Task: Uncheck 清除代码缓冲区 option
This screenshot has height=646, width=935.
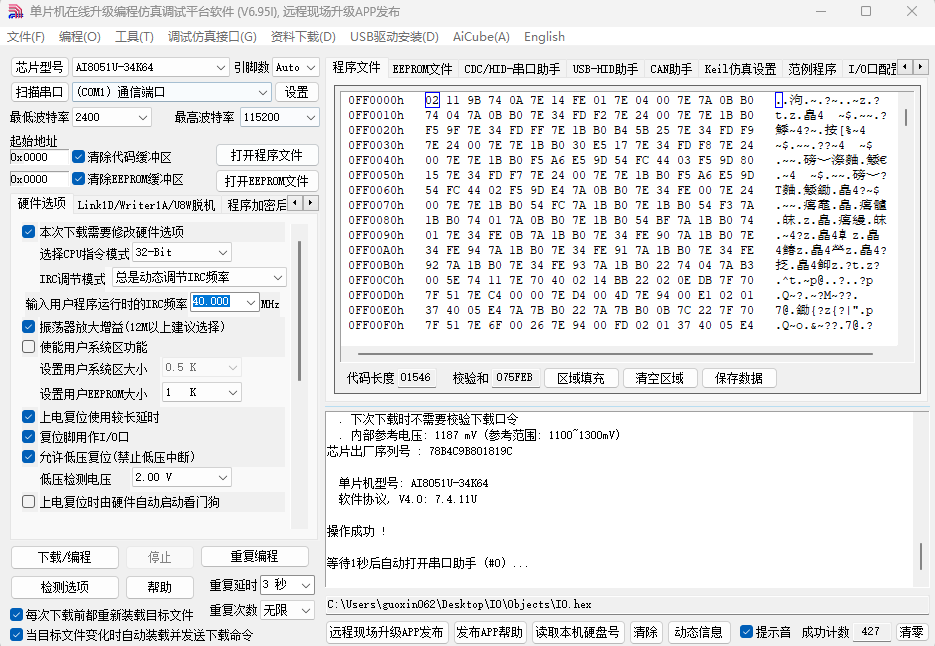Action: tap(79, 157)
